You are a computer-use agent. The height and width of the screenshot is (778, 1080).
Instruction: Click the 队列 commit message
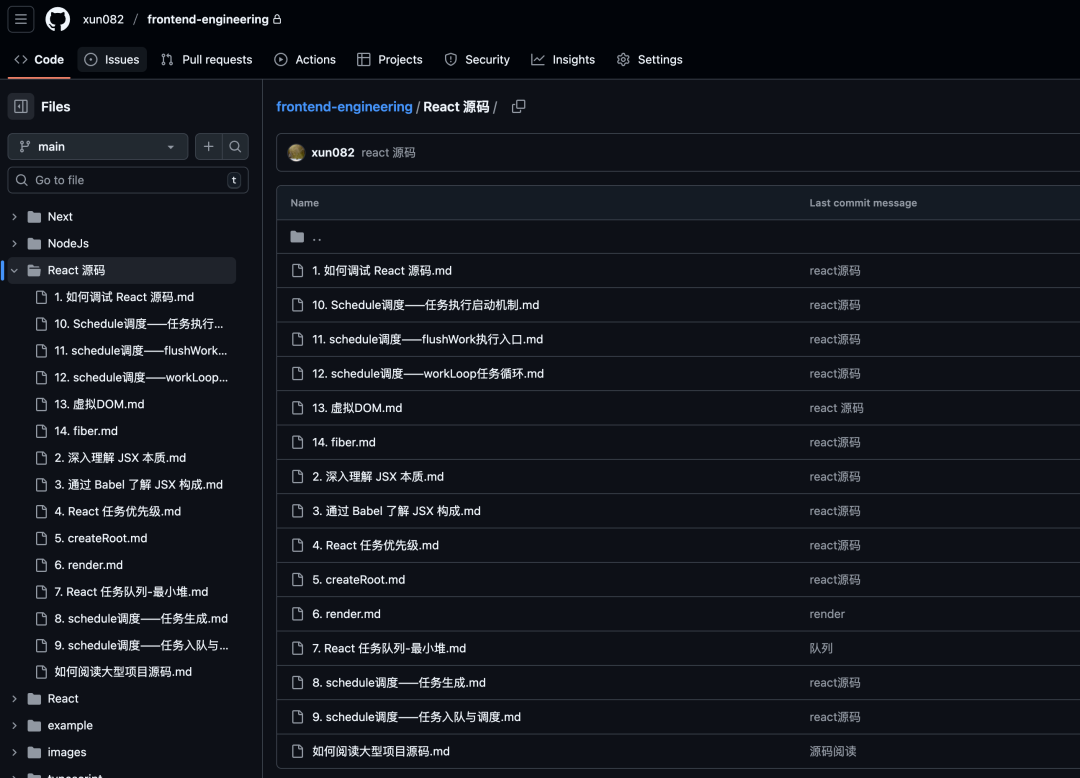pyautogui.click(x=821, y=649)
